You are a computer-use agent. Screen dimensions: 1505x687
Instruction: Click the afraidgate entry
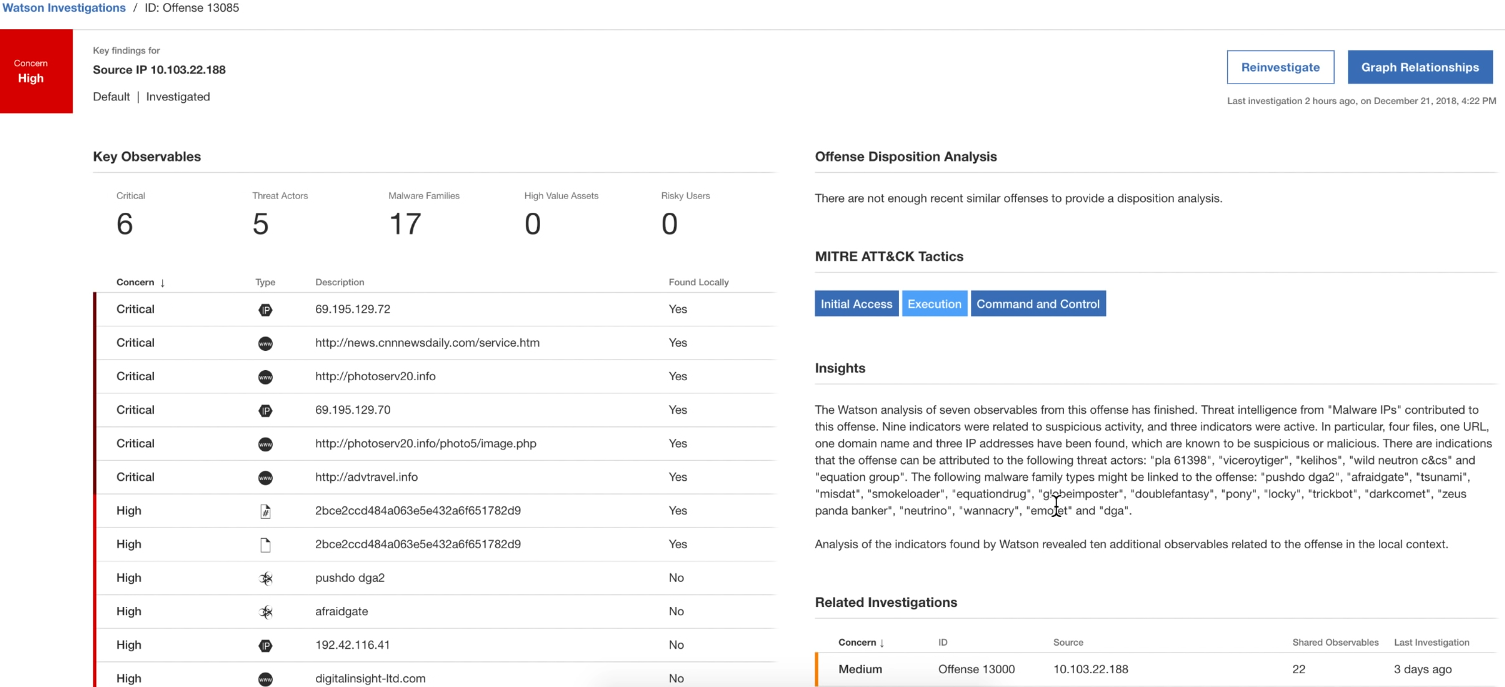coord(342,611)
